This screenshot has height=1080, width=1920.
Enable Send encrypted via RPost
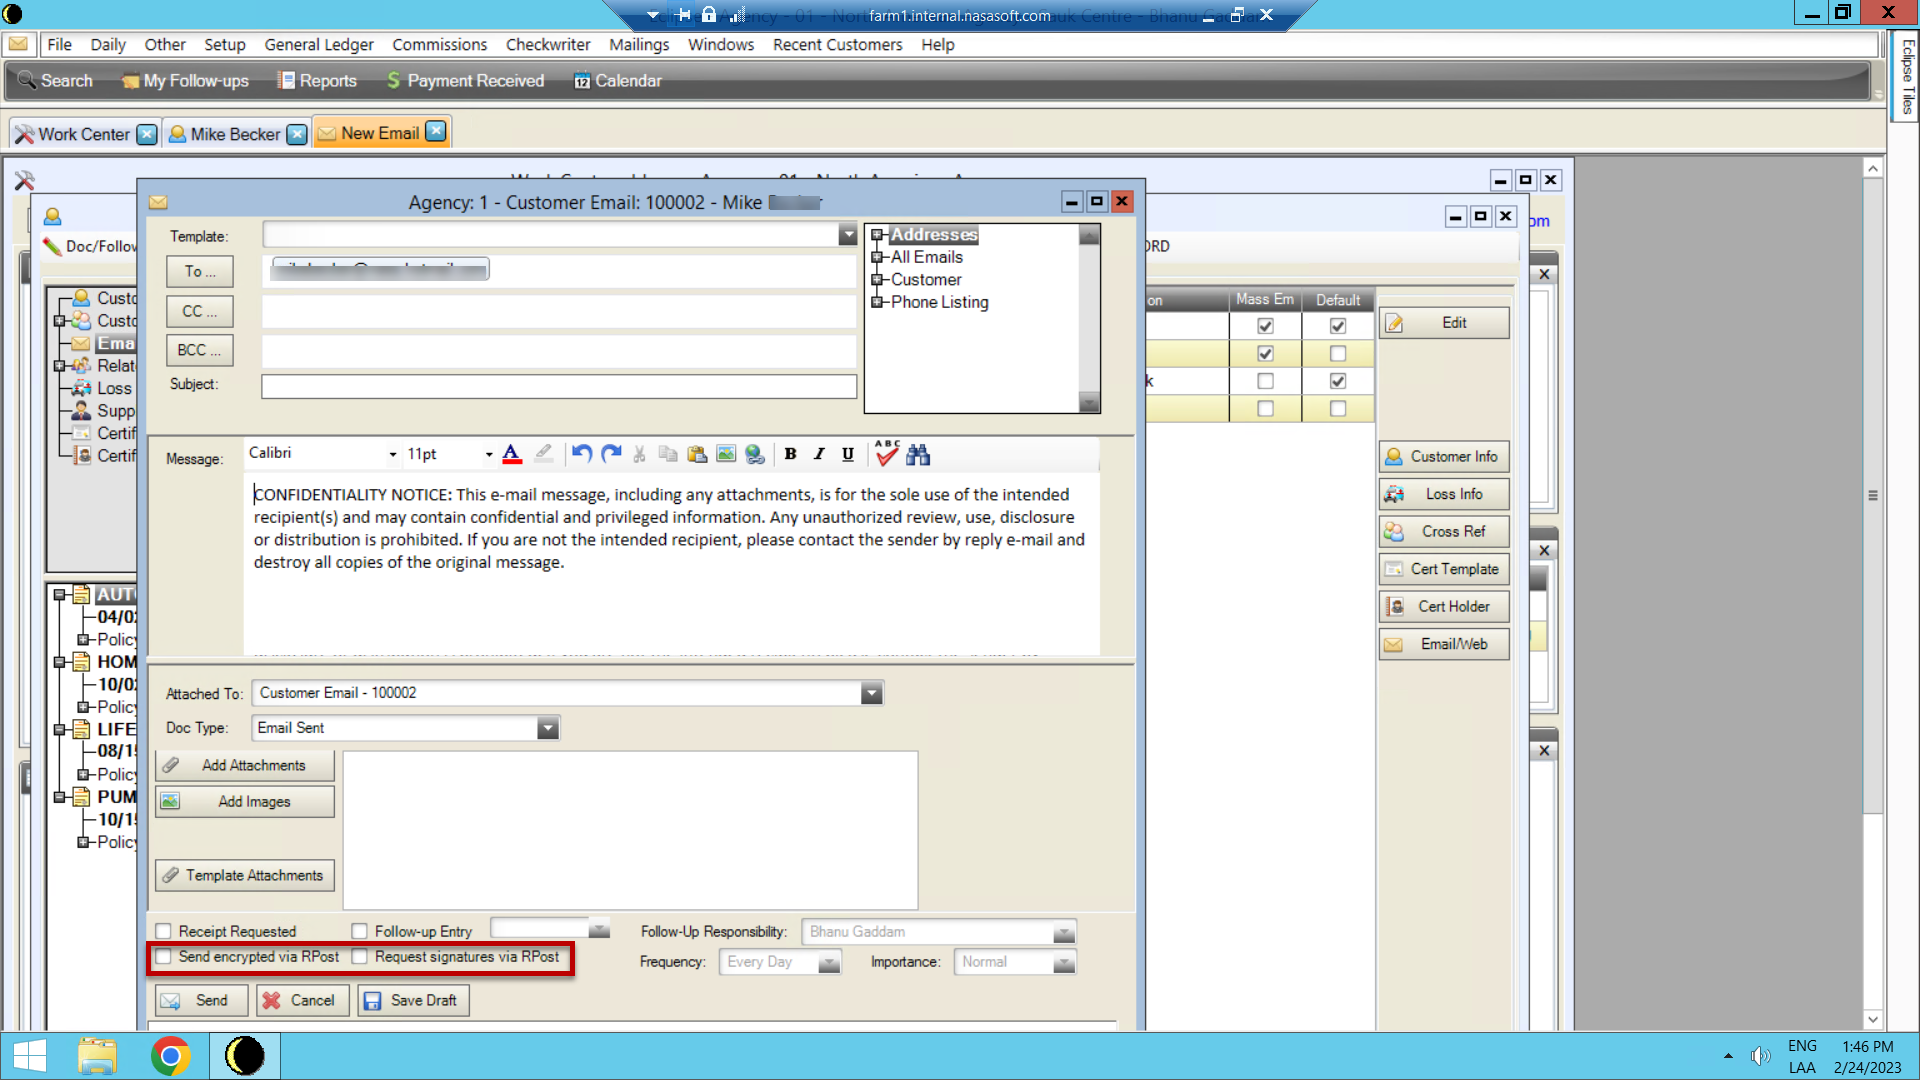point(164,957)
